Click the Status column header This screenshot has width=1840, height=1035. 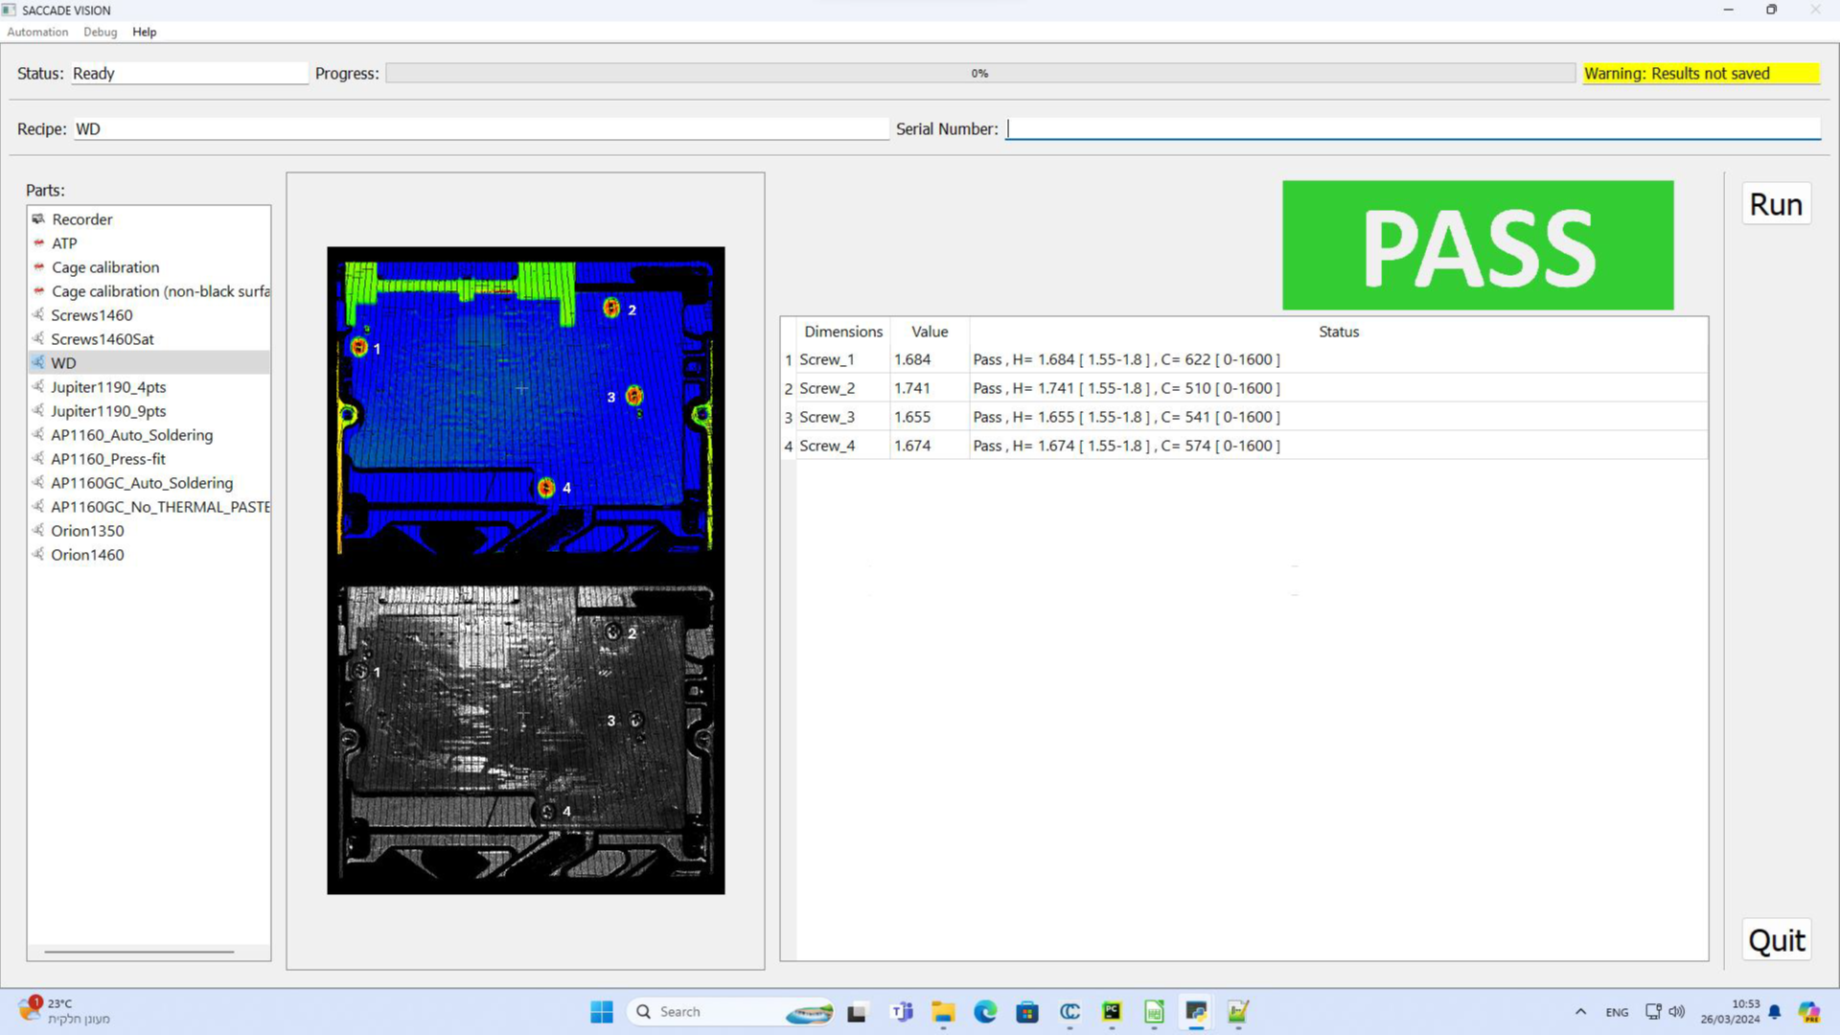click(x=1338, y=331)
